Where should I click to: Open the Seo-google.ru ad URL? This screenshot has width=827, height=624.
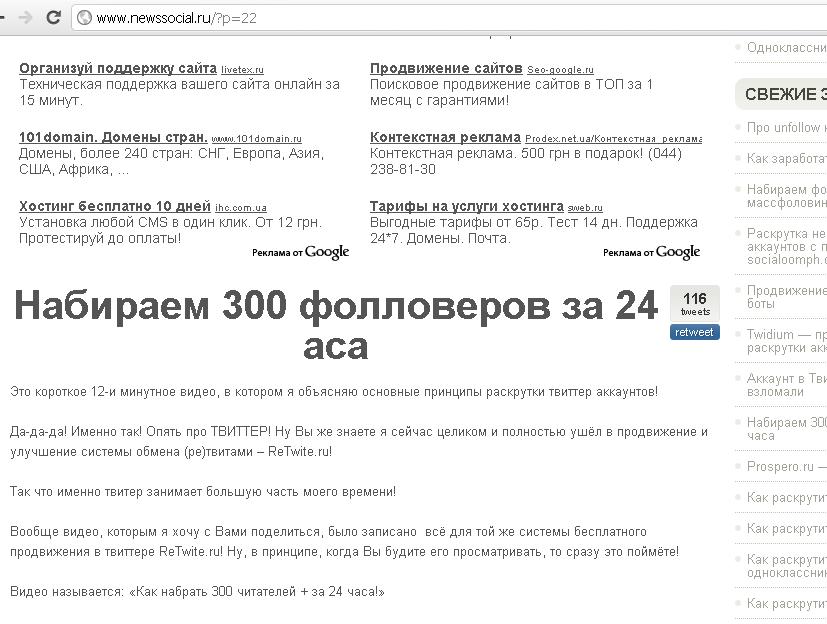560,70
